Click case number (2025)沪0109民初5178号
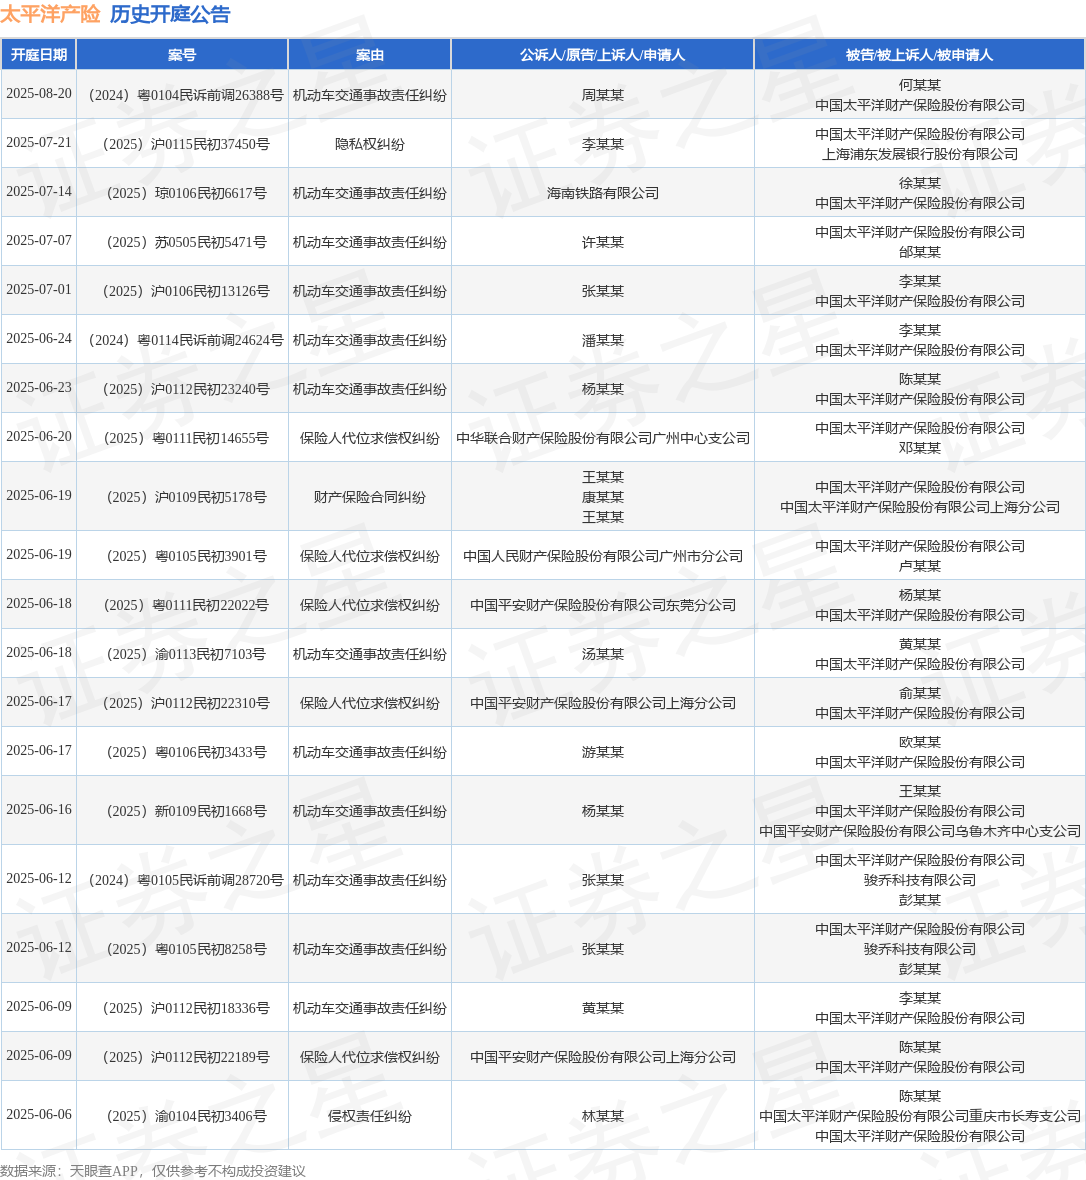The image size is (1086, 1180). point(186,497)
